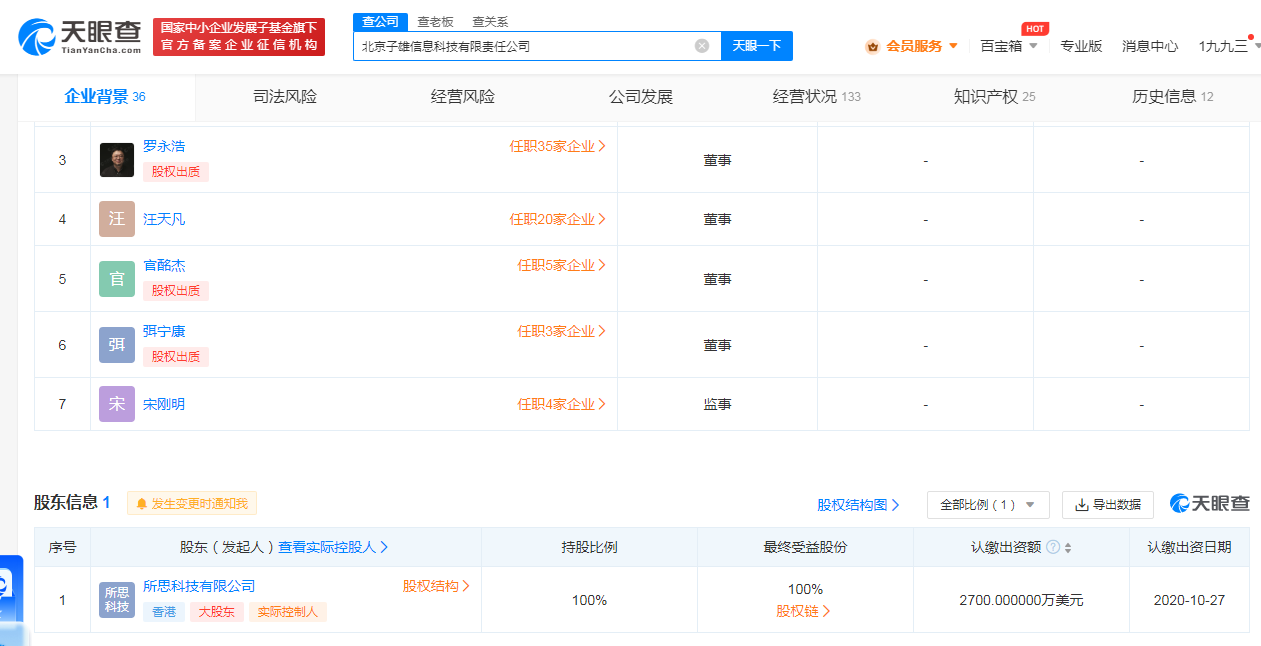Image resolution: width=1261 pixels, height=646 pixels.
Task: Click 2020-10-27 date cell
Action: point(1189,601)
